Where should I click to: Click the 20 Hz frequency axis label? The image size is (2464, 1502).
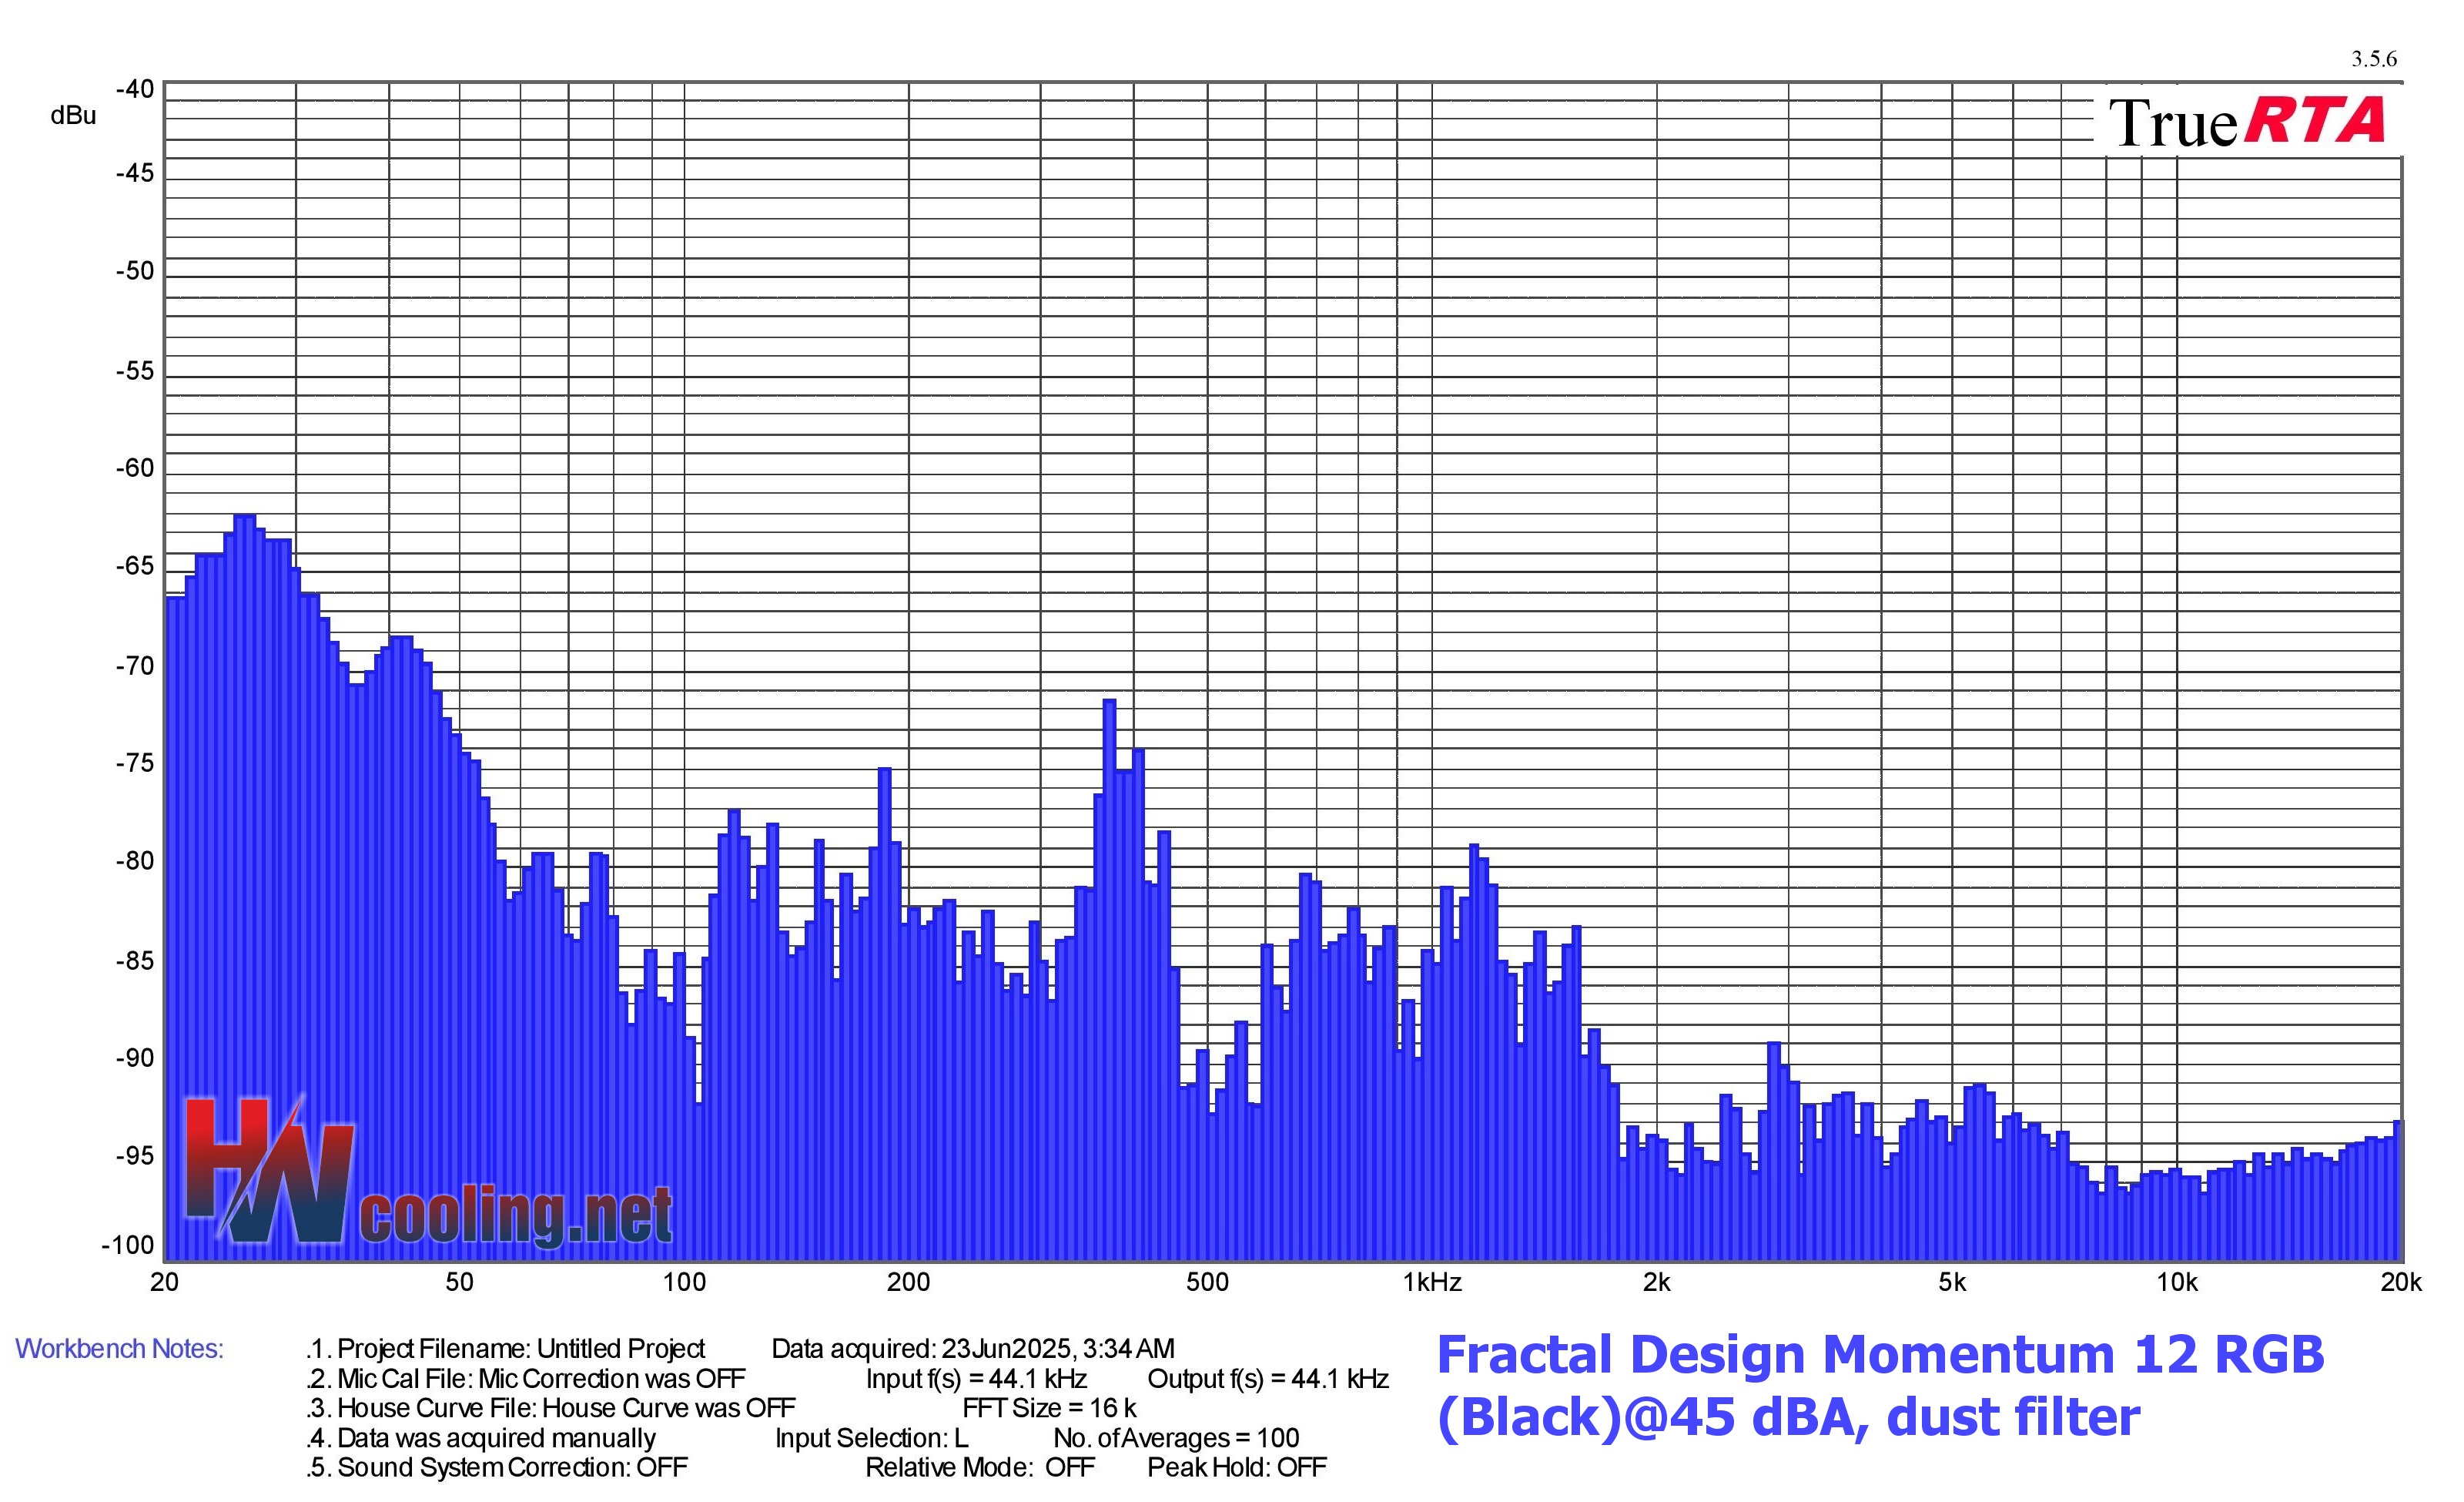tap(164, 1282)
